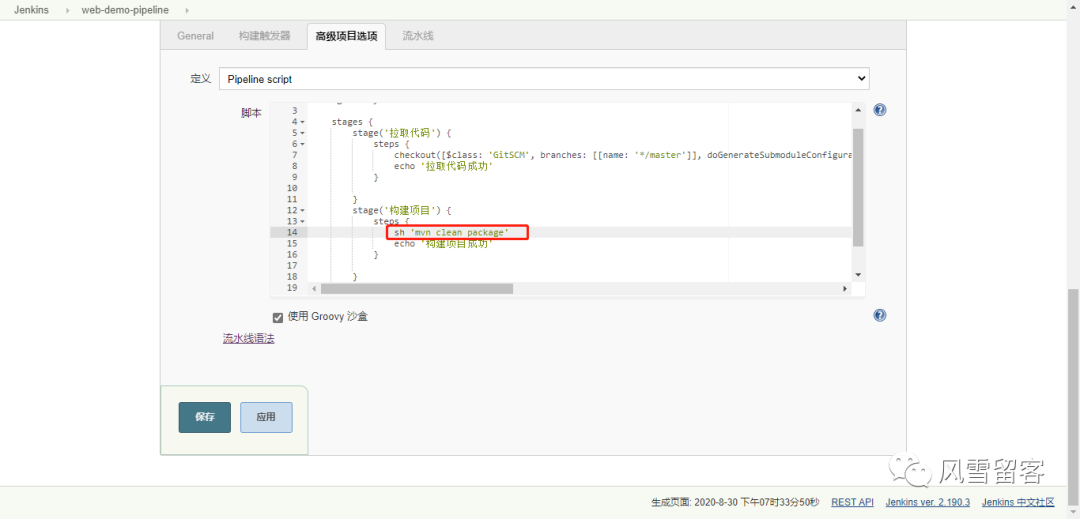This screenshot has height=519, width=1080.
Task: Click the echo '构建项目成功' line
Action: [x=444, y=244]
